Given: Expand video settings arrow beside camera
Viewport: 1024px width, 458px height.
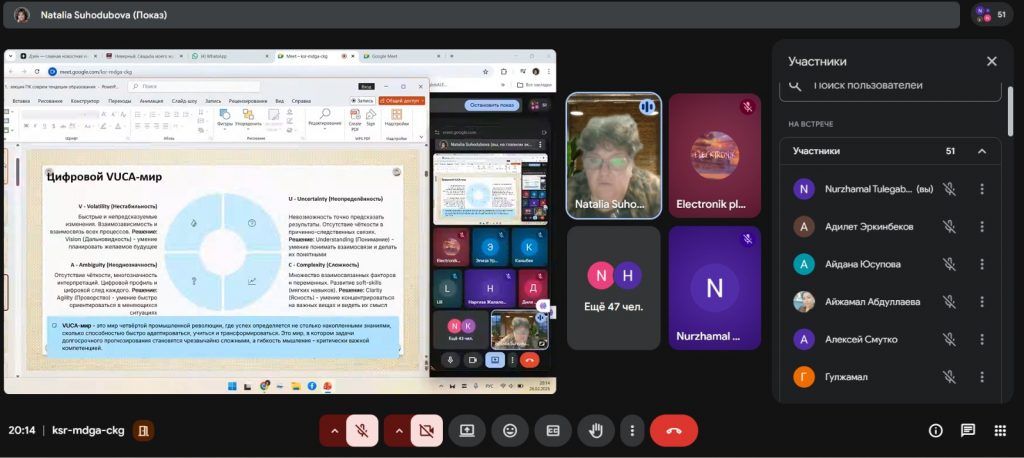Looking at the screenshot, I should [398, 430].
